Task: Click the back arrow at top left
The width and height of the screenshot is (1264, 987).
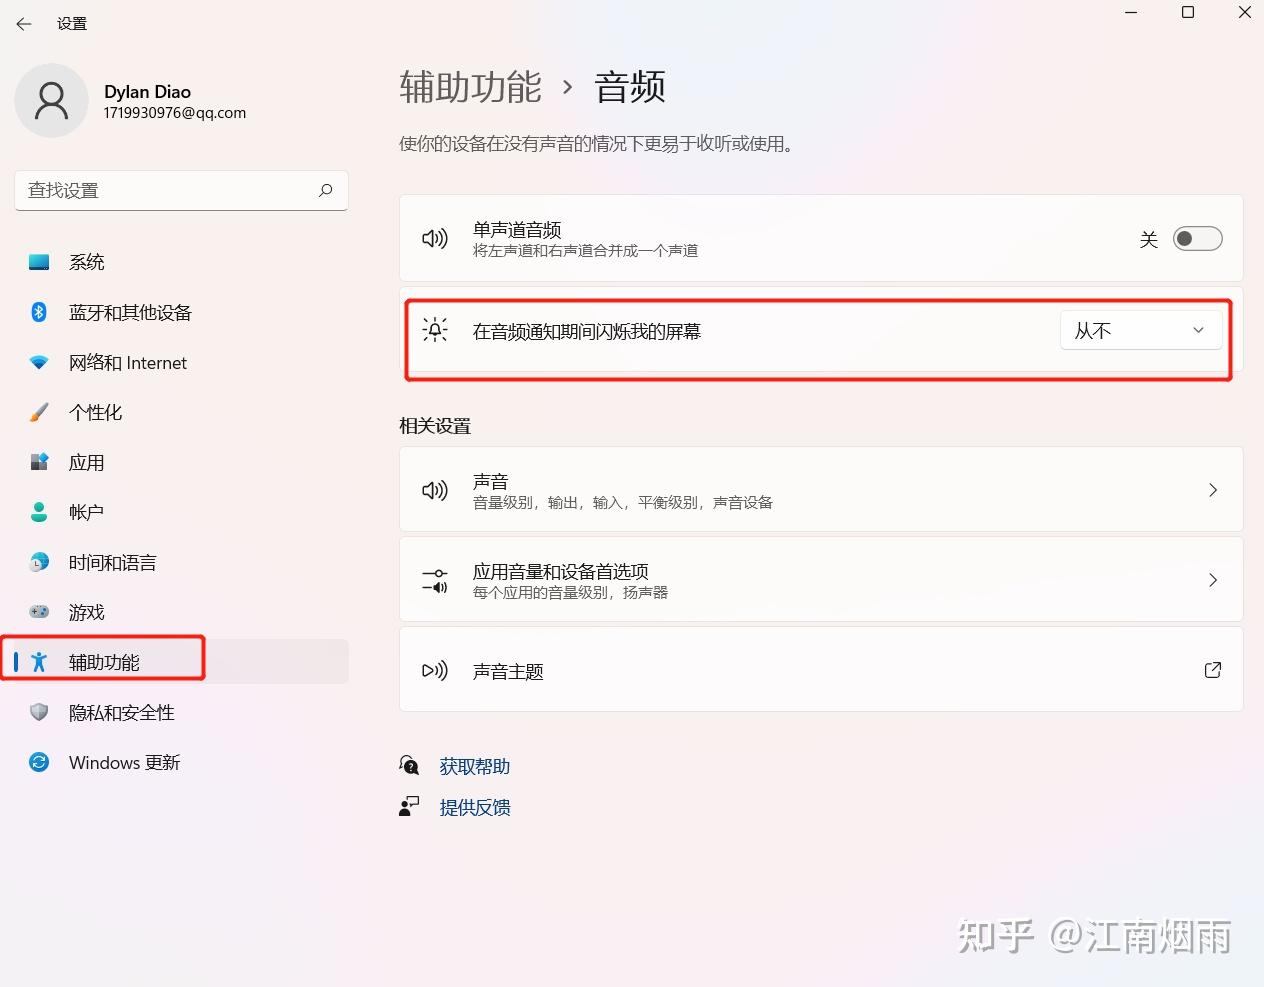Action: [x=23, y=23]
